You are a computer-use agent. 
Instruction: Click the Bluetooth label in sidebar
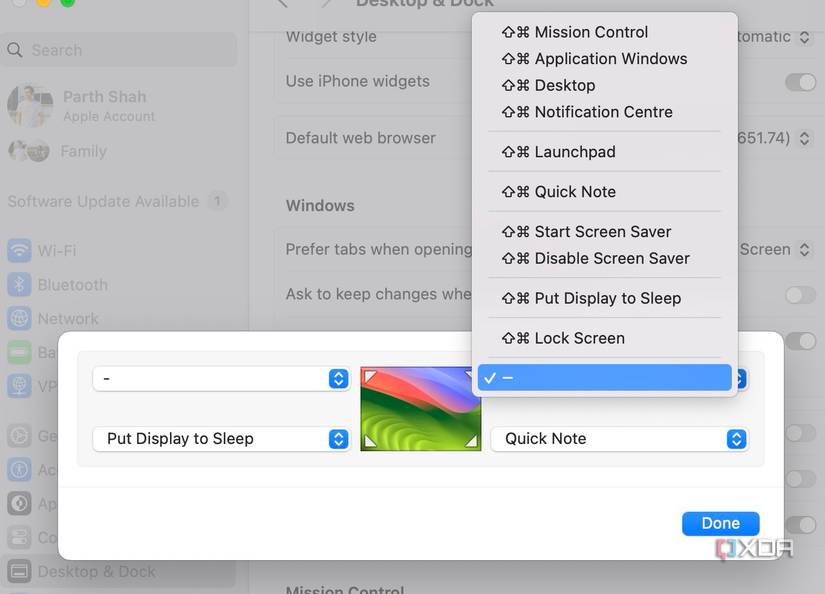tap(73, 285)
